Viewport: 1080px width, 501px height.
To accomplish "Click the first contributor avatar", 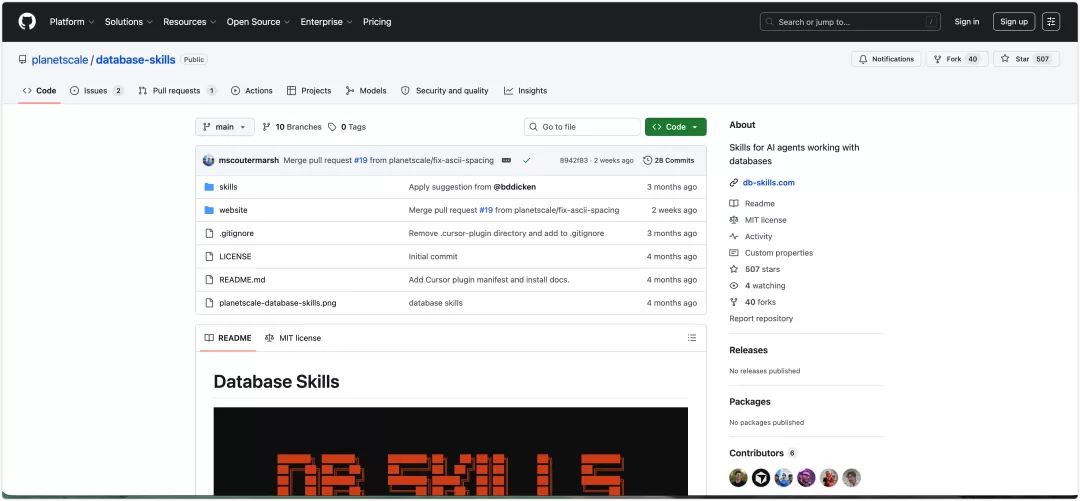I will click(x=738, y=478).
